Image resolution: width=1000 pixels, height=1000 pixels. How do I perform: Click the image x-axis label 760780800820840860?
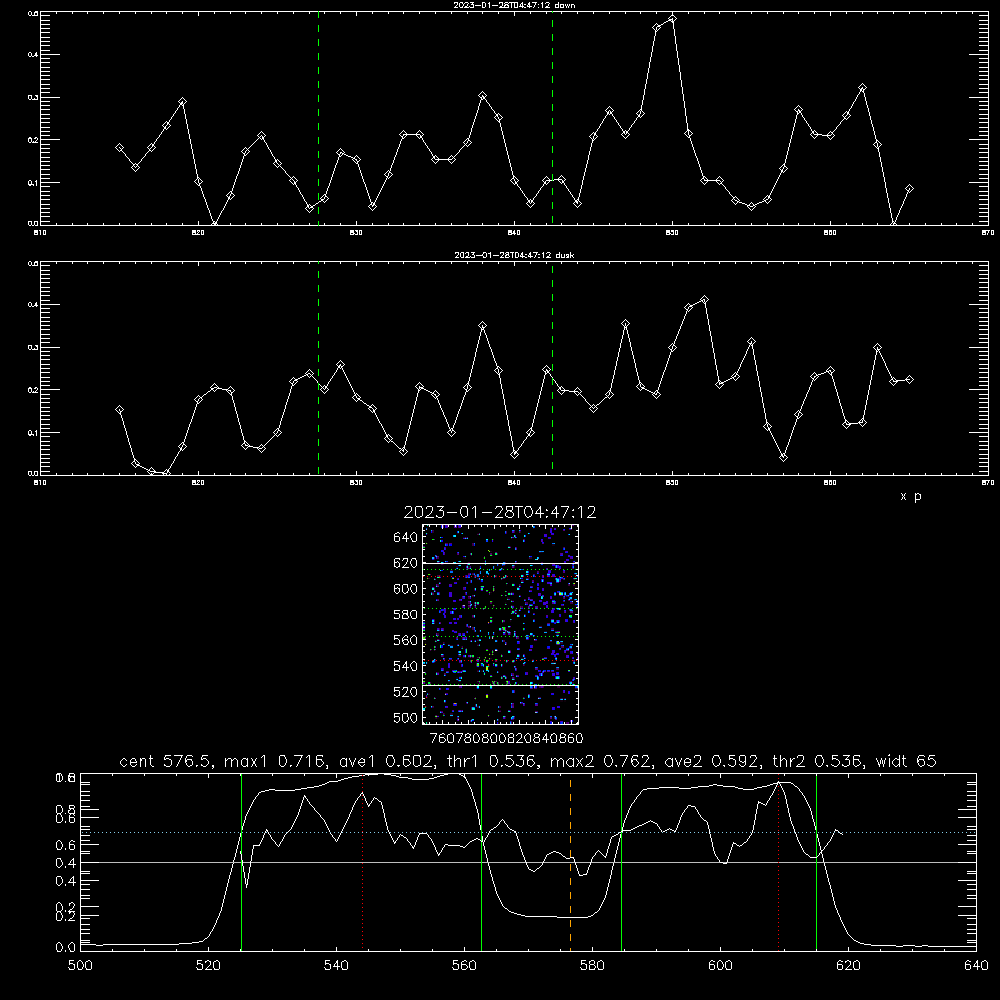click(506, 738)
